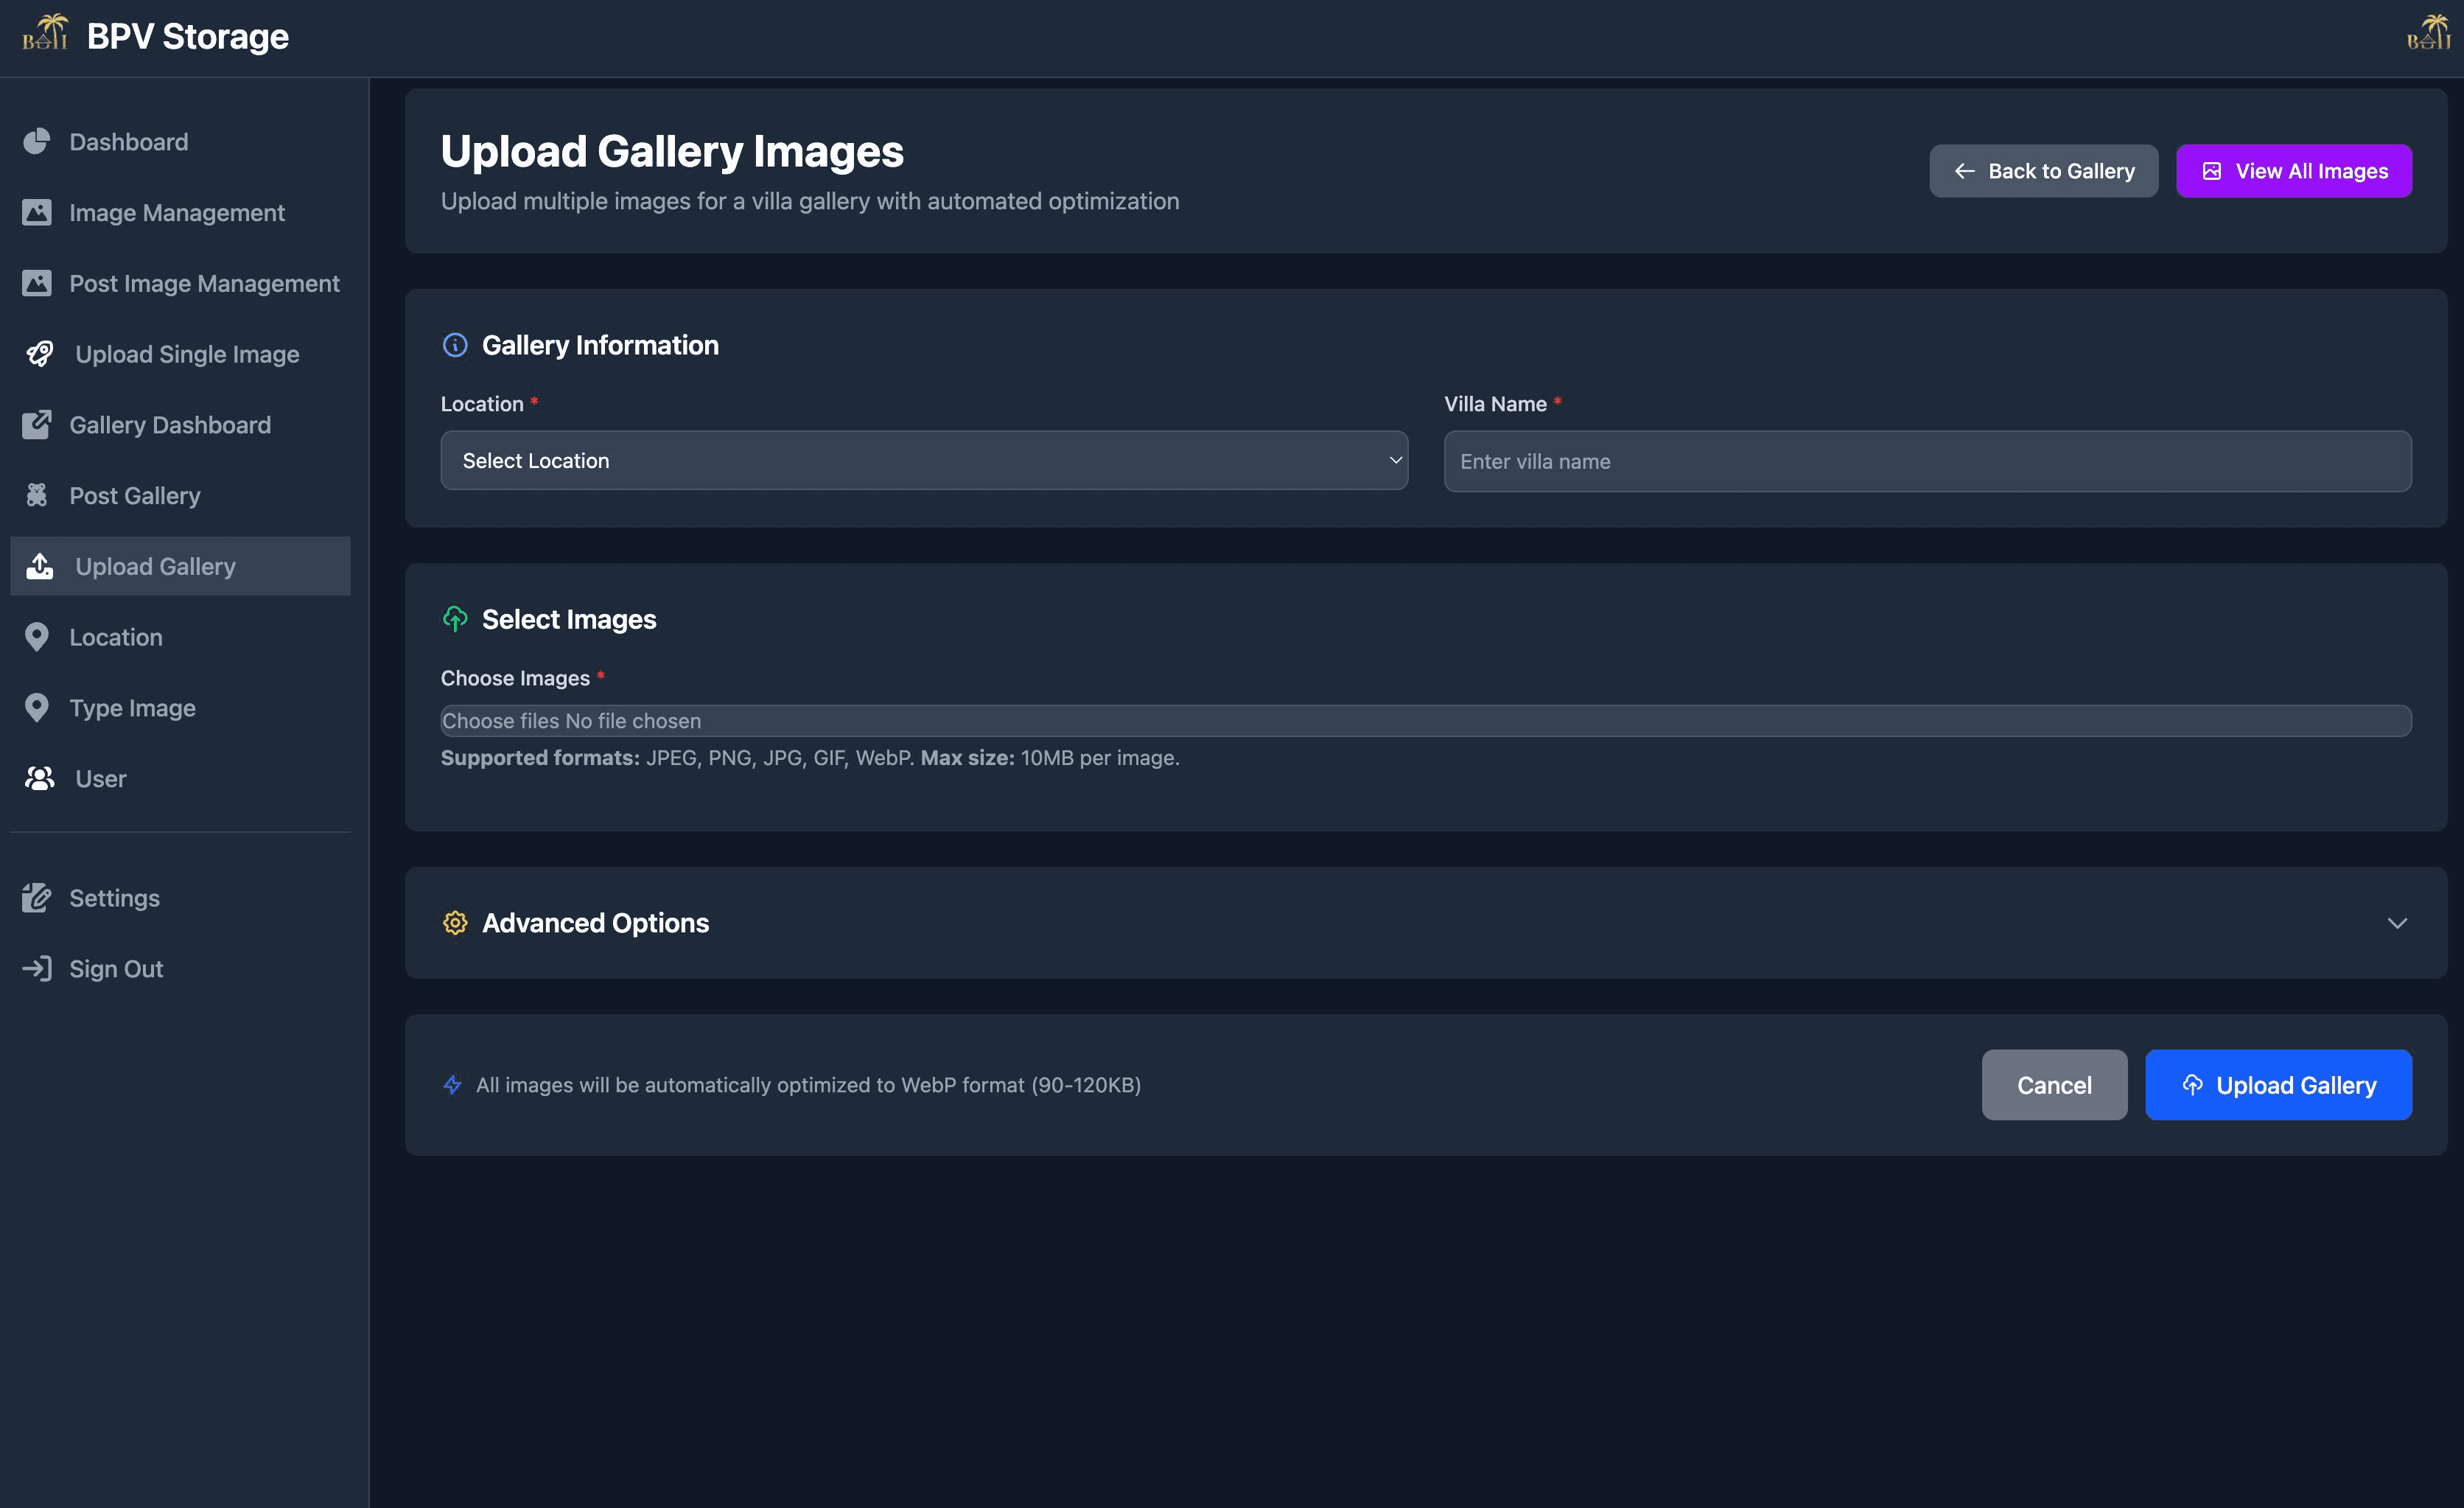Click the yellow gear icon next to Advanced Options

click(455, 923)
